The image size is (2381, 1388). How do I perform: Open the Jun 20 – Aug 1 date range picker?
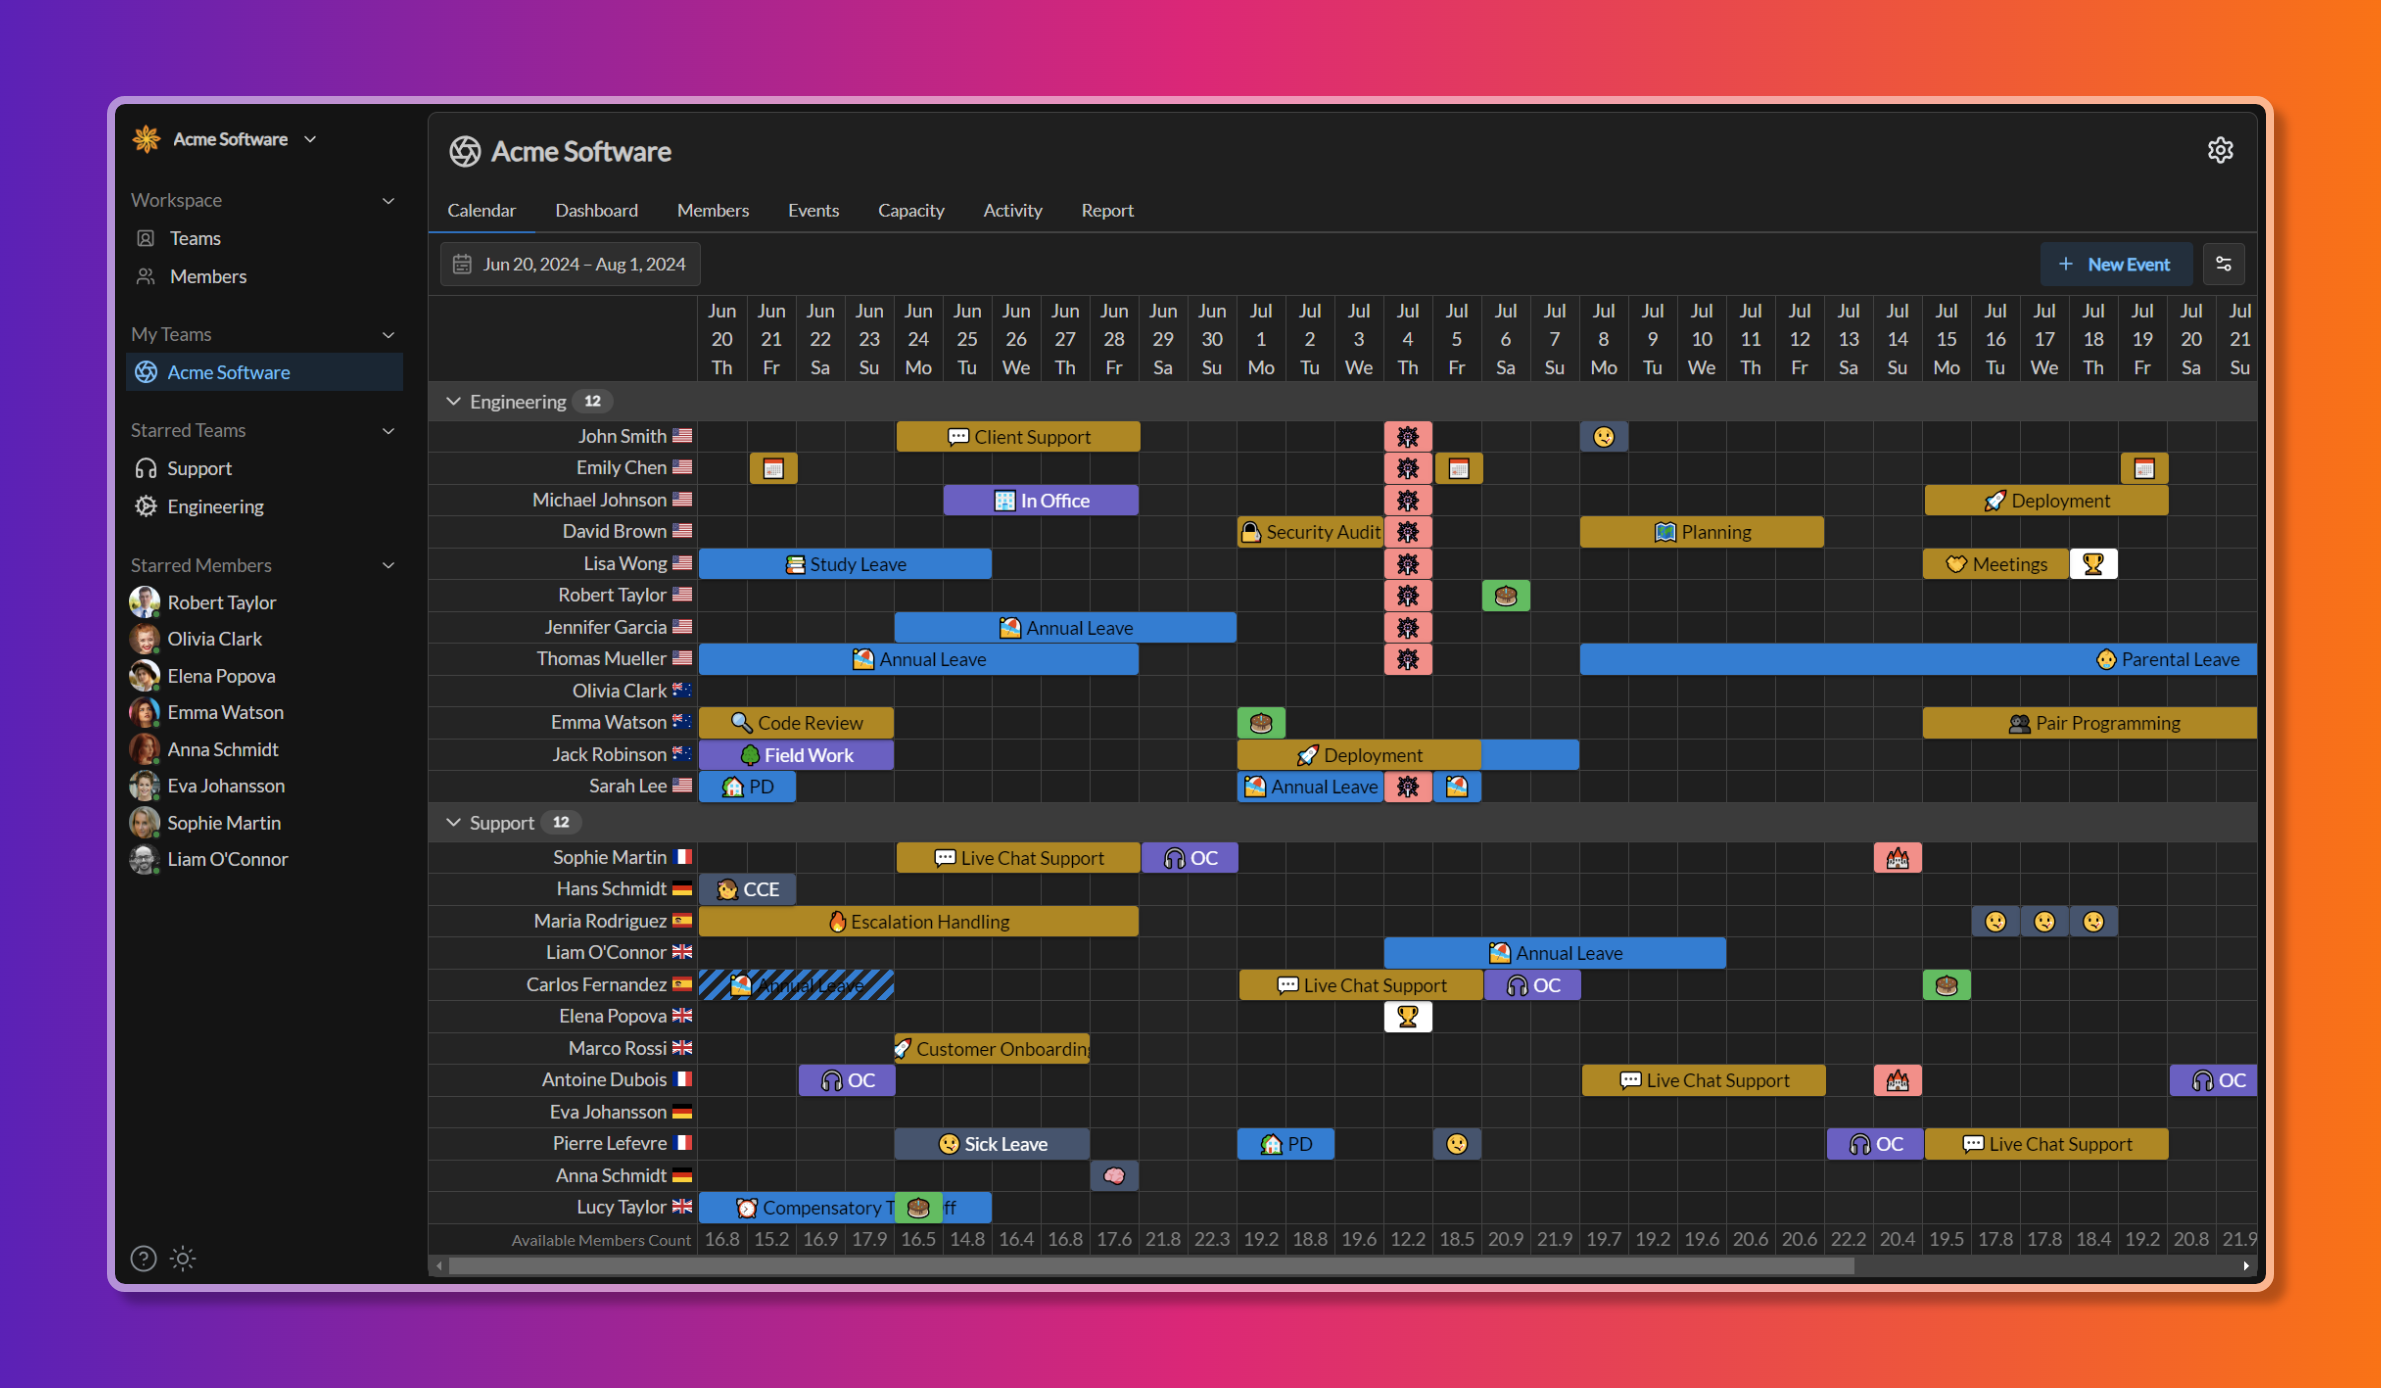click(570, 264)
